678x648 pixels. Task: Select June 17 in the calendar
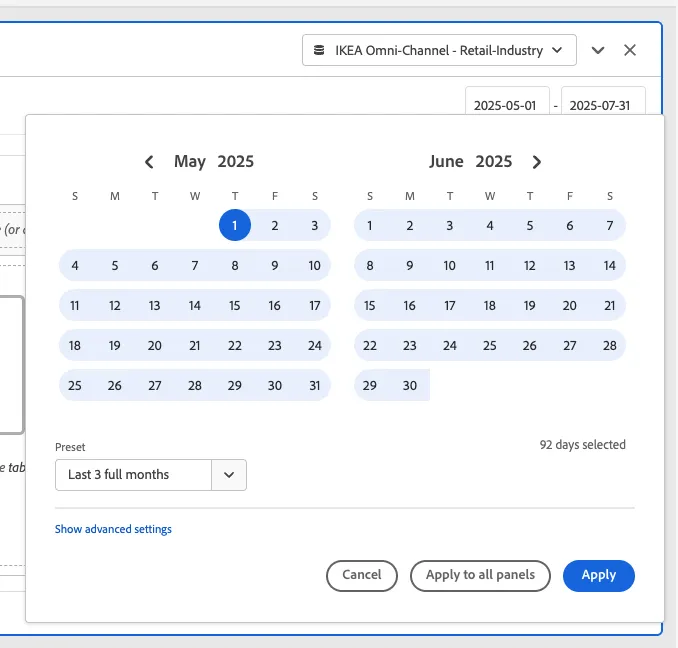coord(450,305)
